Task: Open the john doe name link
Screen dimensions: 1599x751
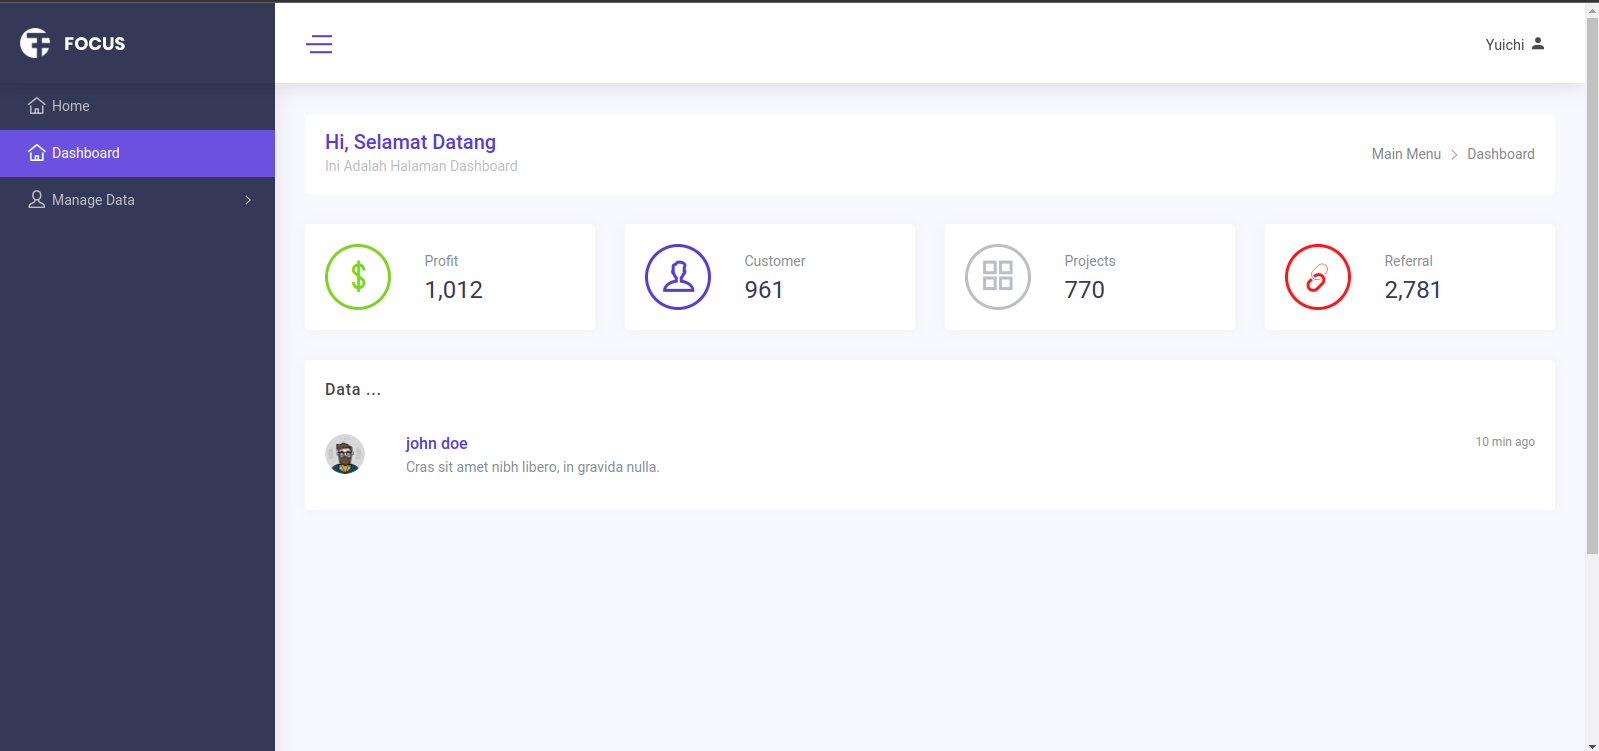Action: (436, 443)
